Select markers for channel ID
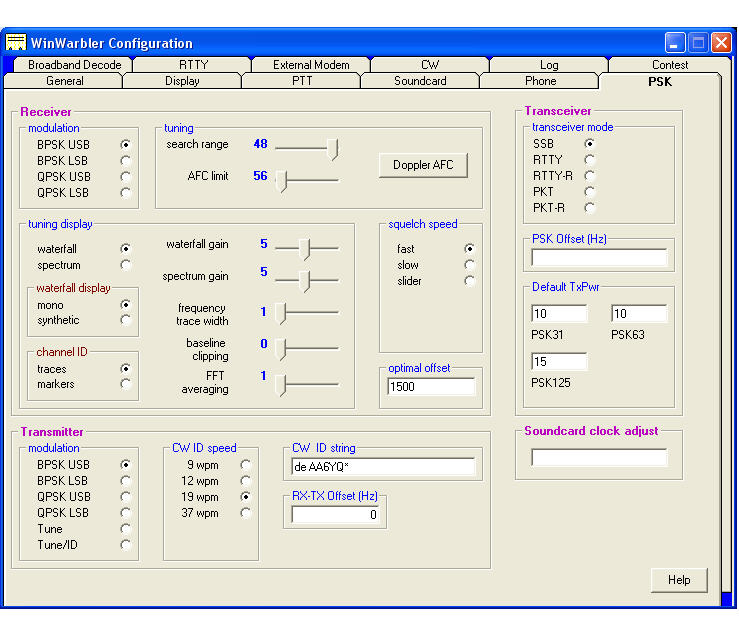 click(x=125, y=384)
